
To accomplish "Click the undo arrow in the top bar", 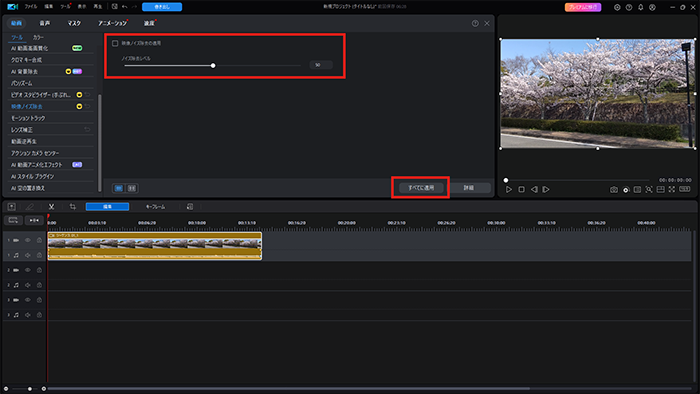I will 125,7.
